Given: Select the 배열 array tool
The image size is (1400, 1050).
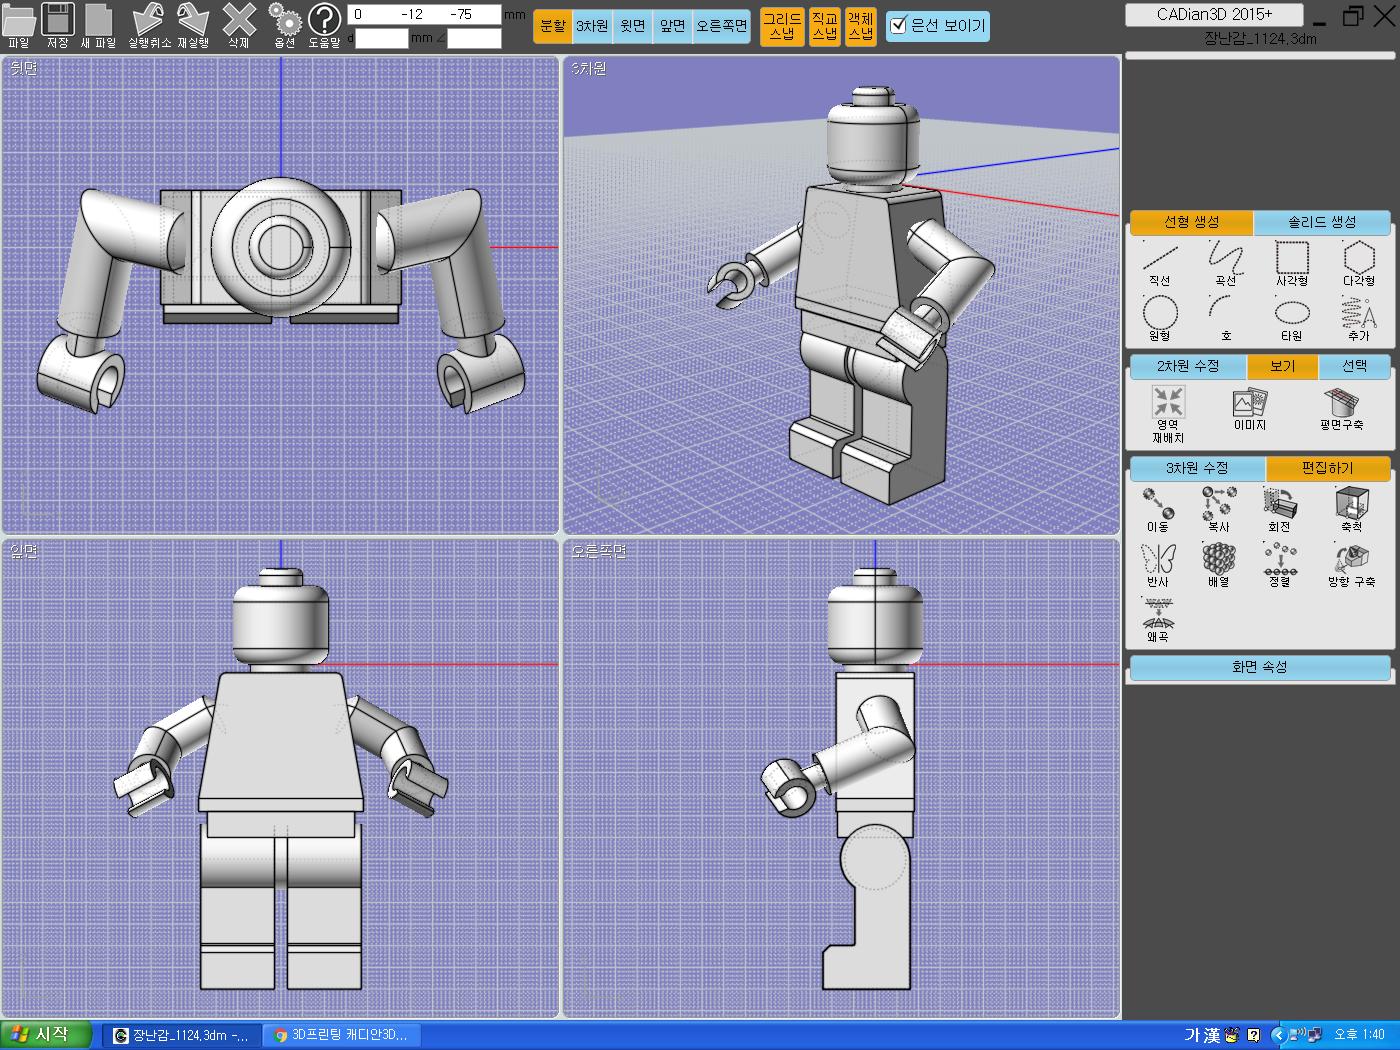Looking at the screenshot, I should click(1219, 564).
